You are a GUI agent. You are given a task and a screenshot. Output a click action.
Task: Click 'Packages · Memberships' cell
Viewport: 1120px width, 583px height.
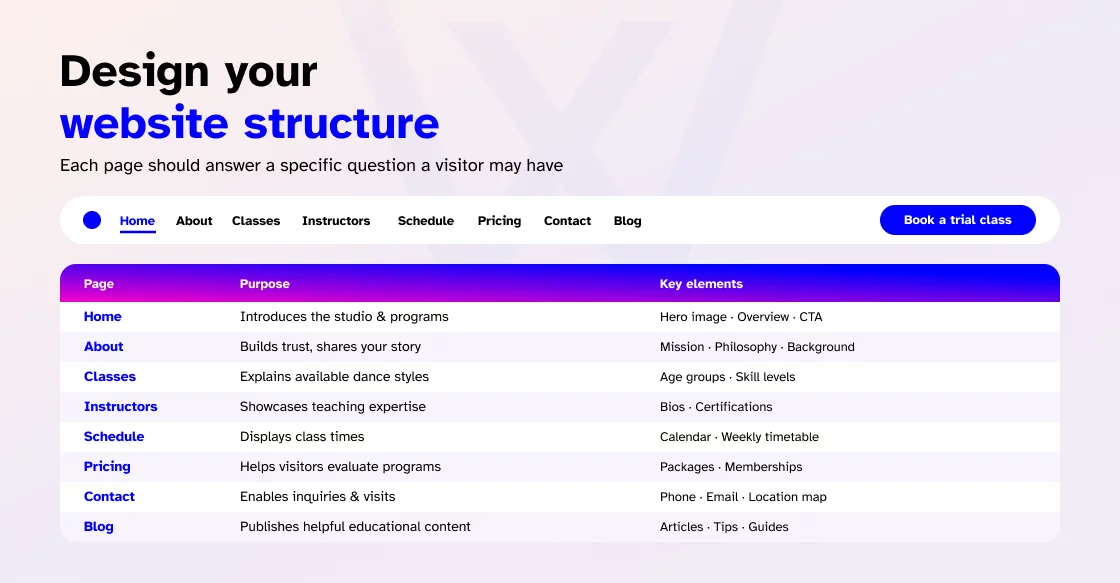731,467
